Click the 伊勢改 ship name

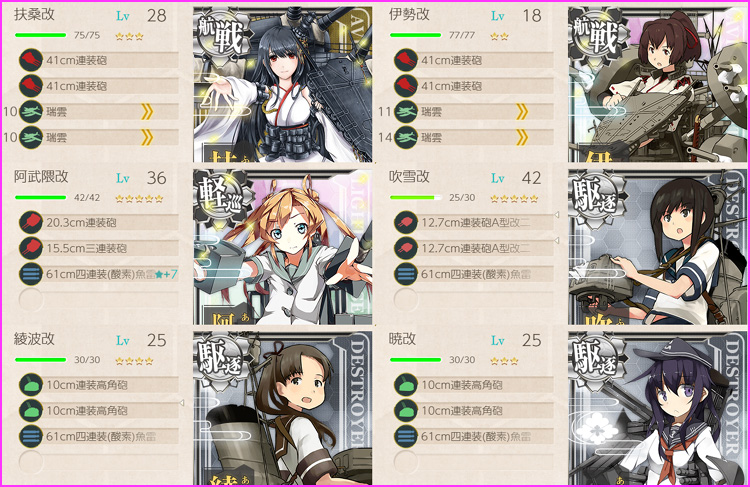pyautogui.click(x=409, y=15)
